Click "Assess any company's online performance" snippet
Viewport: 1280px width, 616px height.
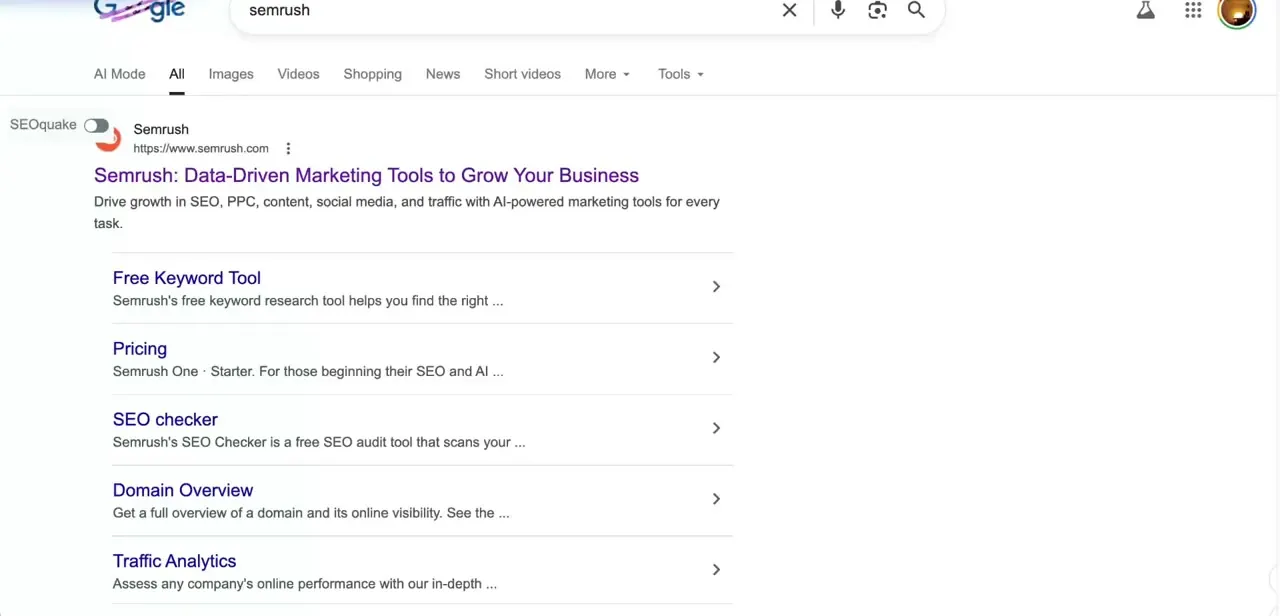tap(305, 584)
